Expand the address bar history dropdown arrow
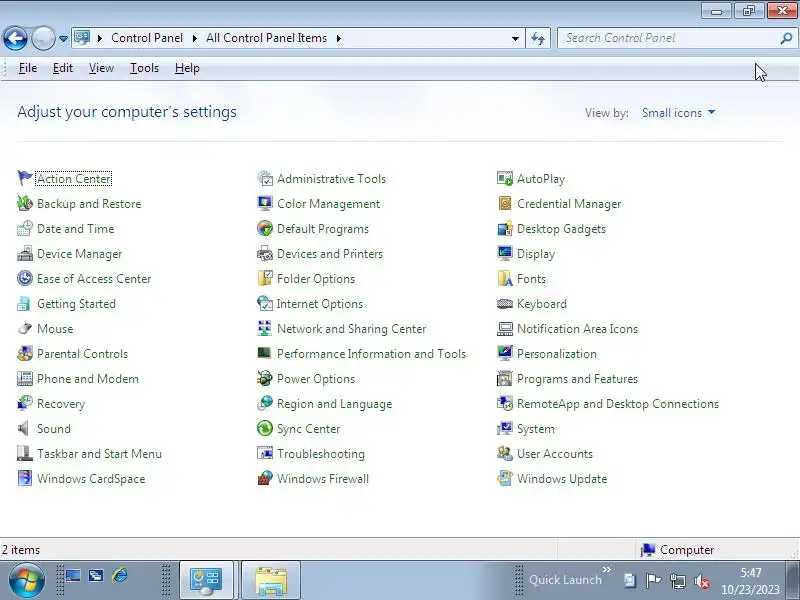 coord(515,38)
